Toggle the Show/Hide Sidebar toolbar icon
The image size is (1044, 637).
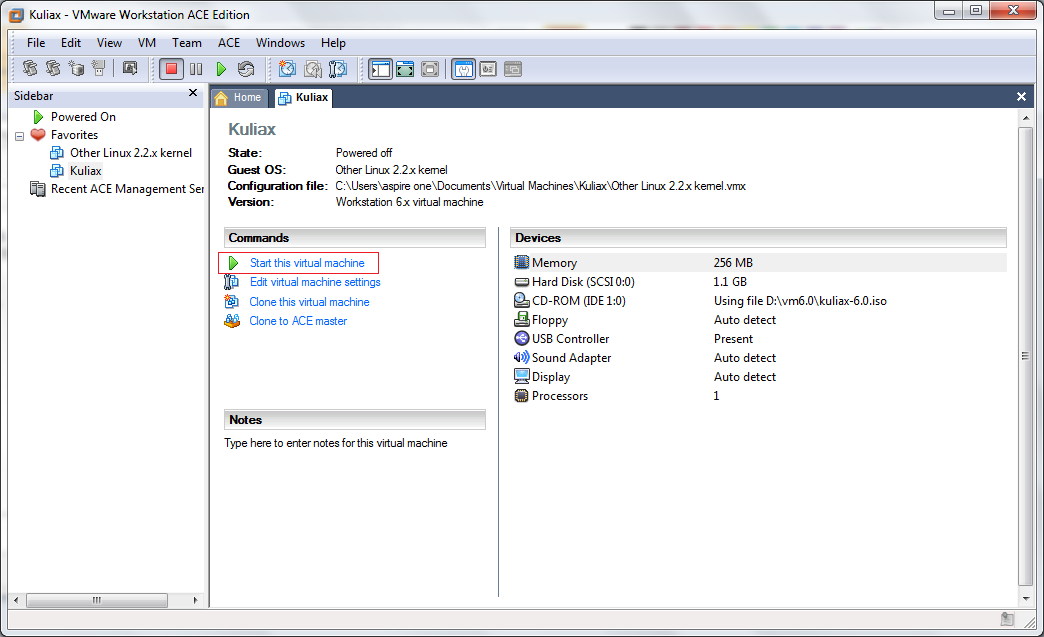[380, 69]
